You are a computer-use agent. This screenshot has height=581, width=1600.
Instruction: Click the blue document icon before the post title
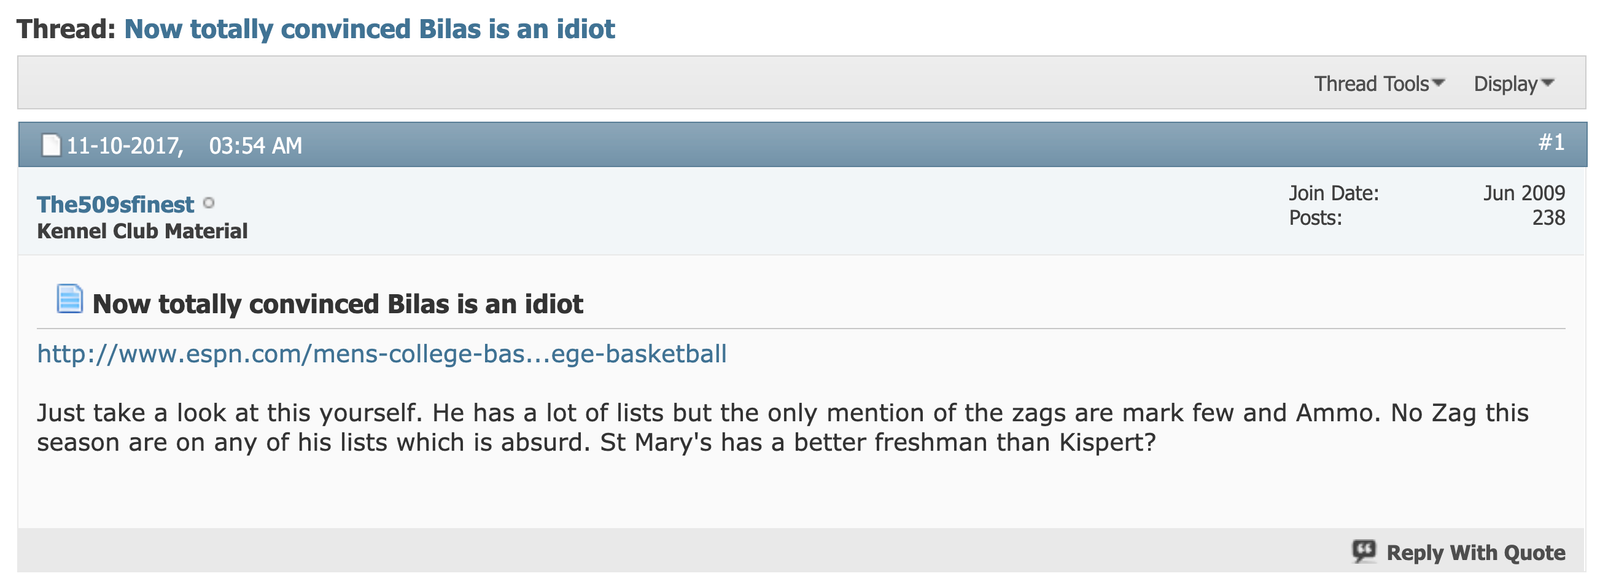point(69,298)
